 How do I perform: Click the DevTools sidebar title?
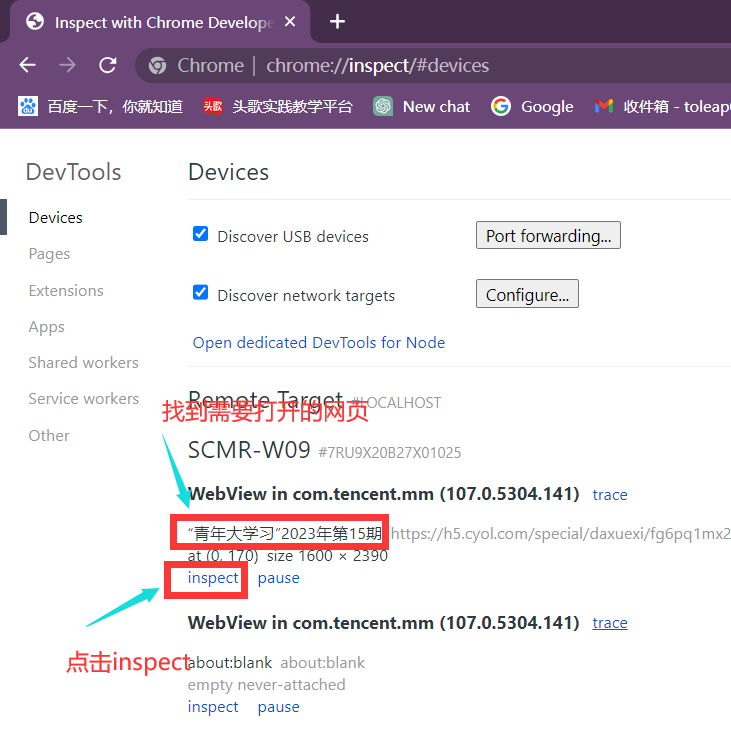point(74,172)
